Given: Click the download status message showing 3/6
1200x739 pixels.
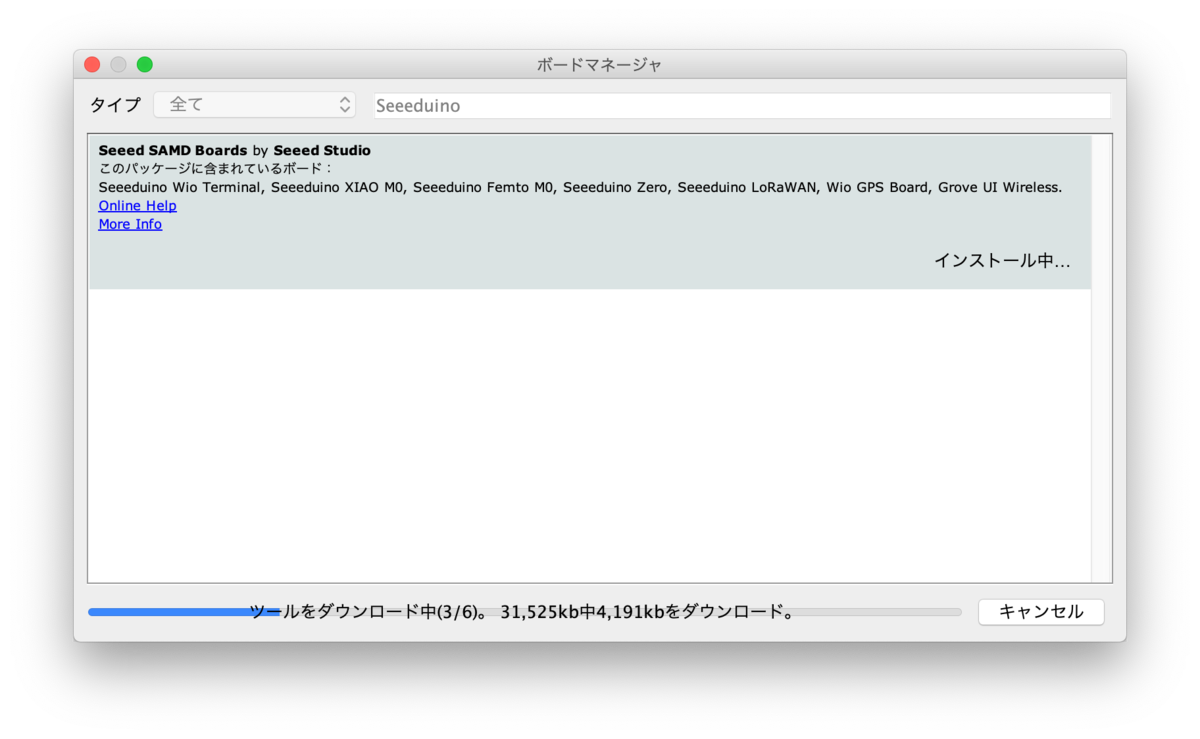Looking at the screenshot, I should pos(520,612).
